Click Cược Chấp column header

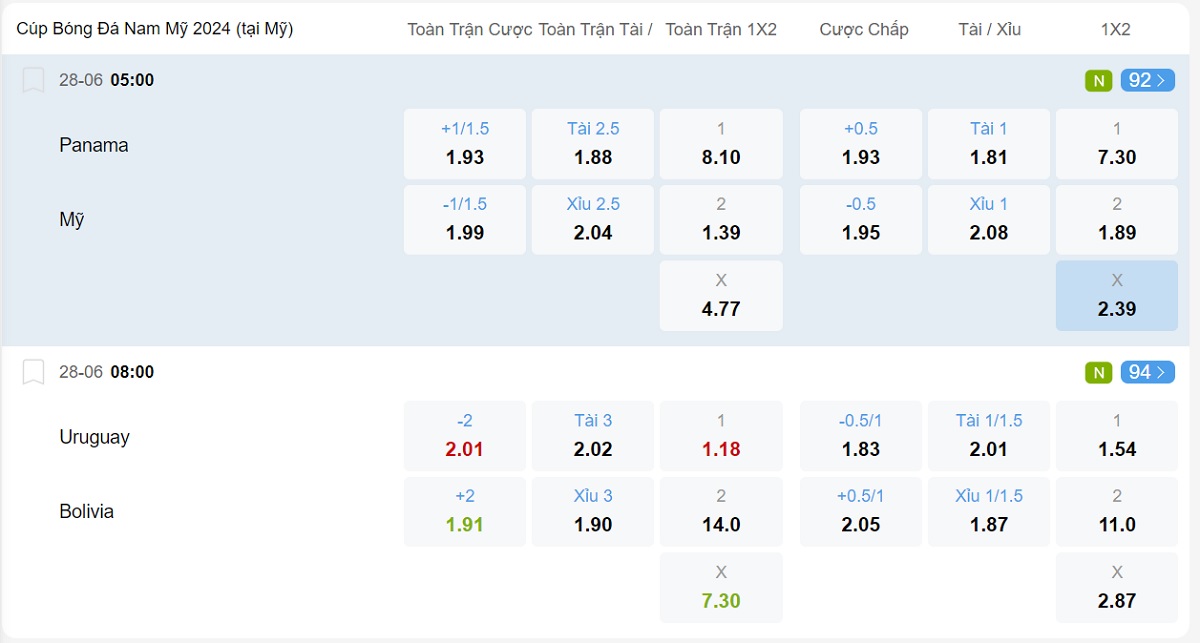pos(864,30)
